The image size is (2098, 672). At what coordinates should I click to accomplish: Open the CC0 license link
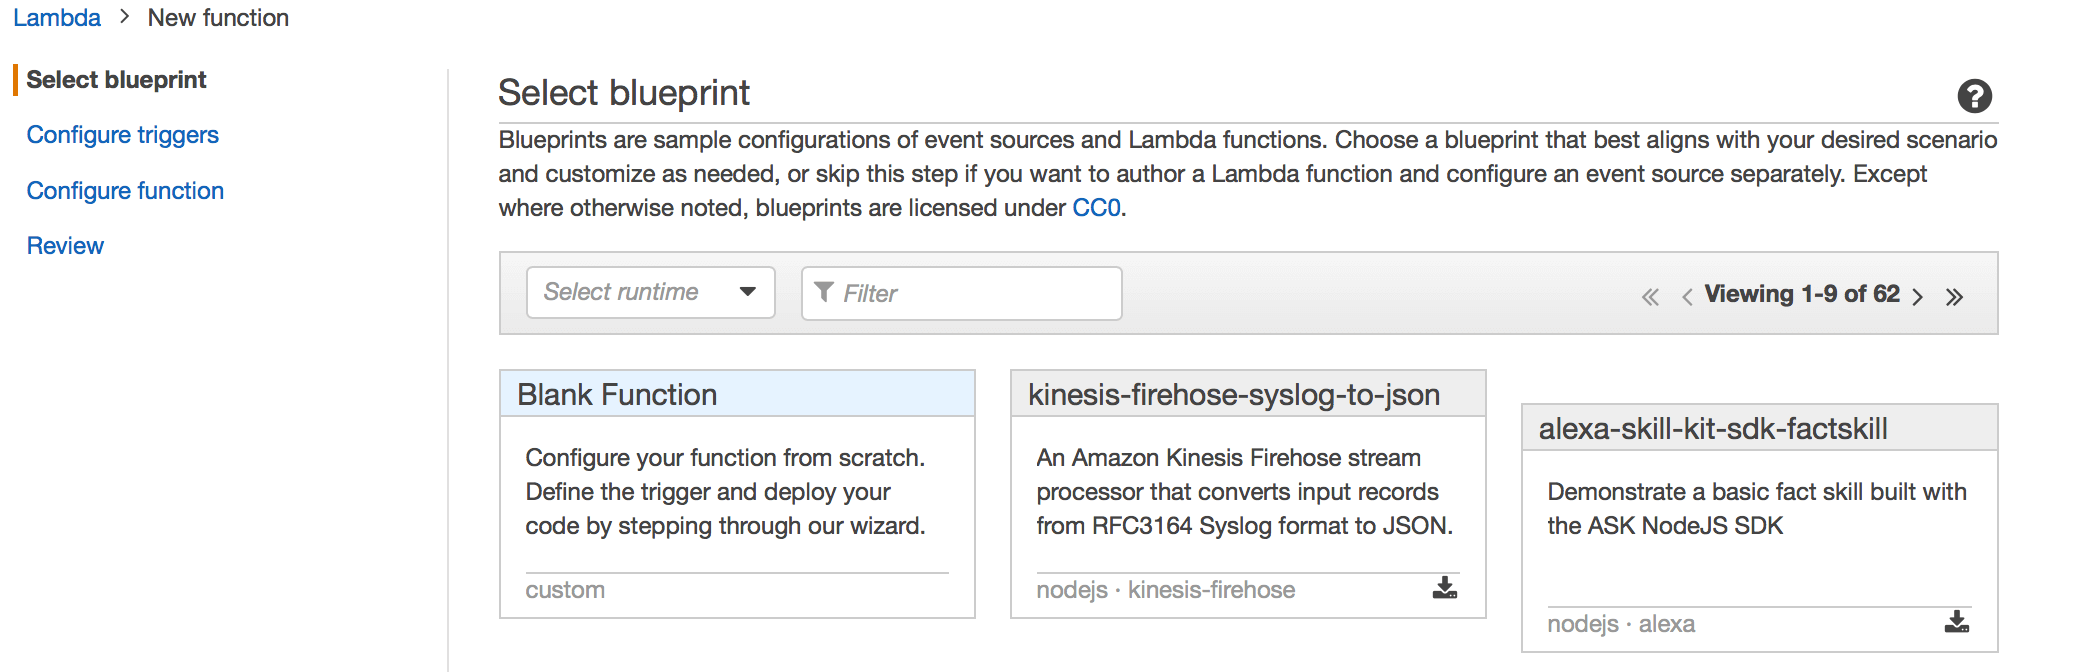tap(1096, 208)
